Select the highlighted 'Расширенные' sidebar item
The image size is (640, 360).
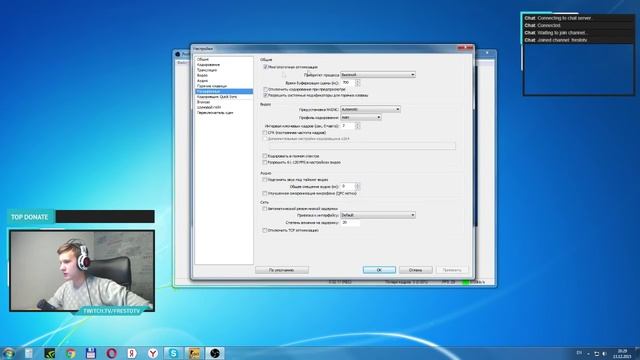[x=224, y=91]
